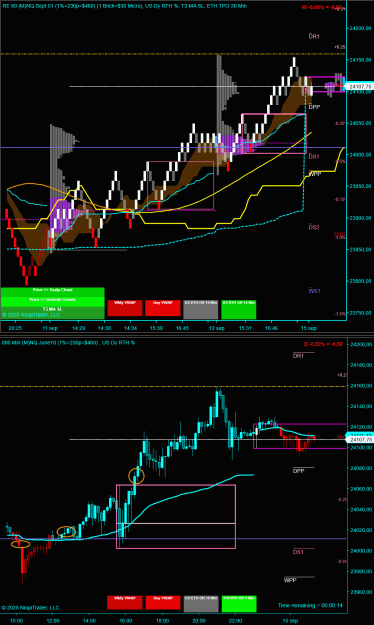
Task: Click the DPP pivot label in the top chart
Action: (x=314, y=107)
